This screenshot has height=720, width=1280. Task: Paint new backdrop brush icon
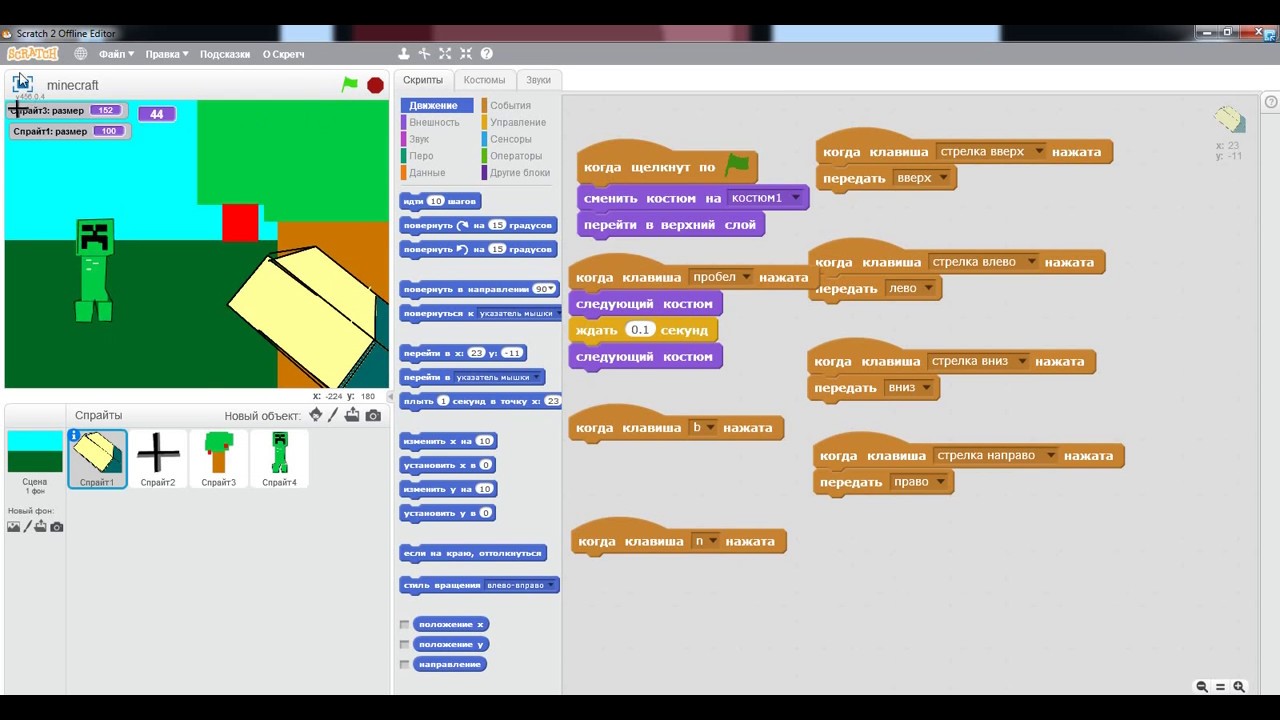[28, 527]
